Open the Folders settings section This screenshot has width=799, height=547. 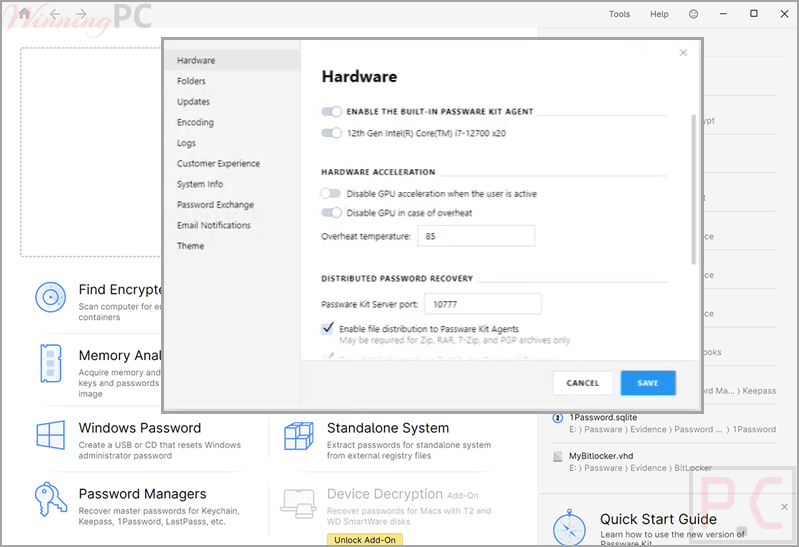pos(191,81)
